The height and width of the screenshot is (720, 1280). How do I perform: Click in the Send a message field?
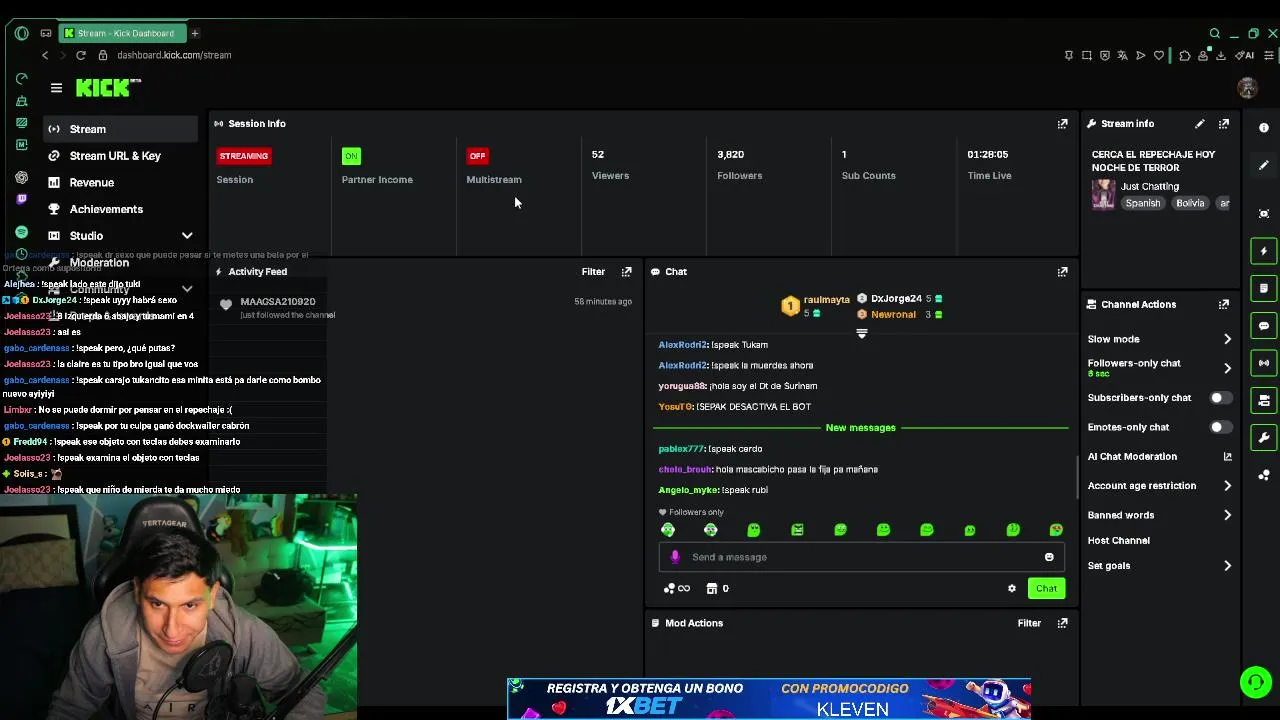tap(862, 557)
